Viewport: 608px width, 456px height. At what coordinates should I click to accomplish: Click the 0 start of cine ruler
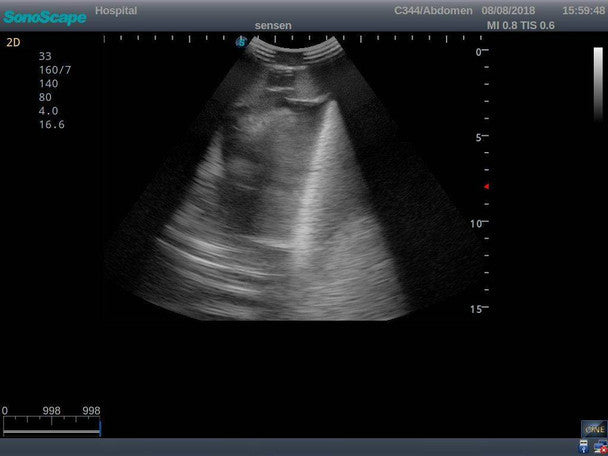pyautogui.click(x=5, y=411)
